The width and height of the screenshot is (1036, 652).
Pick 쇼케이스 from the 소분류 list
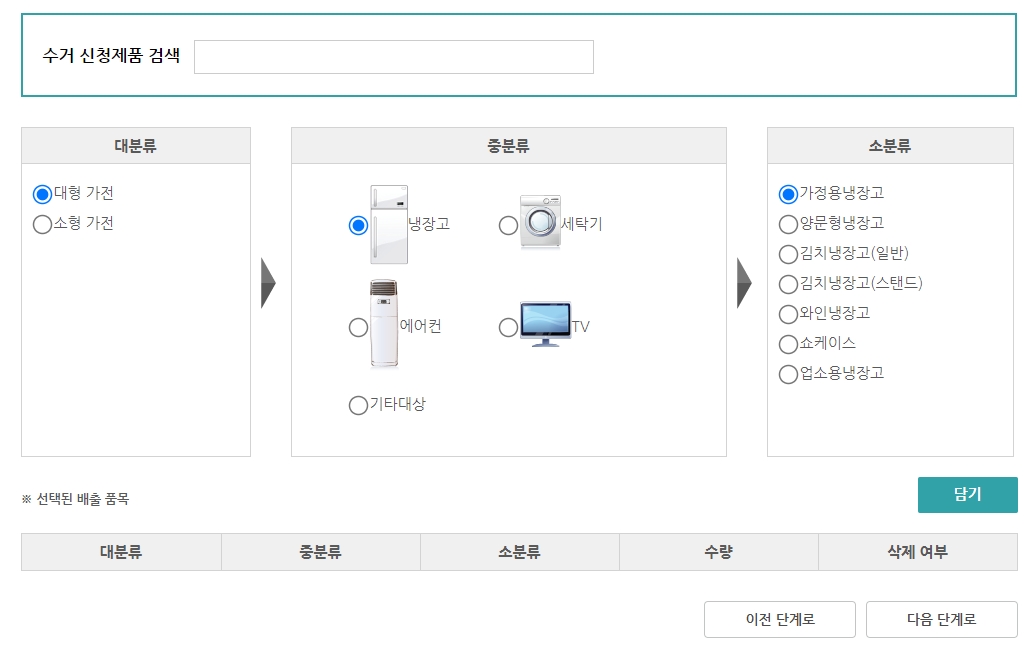[x=787, y=344]
